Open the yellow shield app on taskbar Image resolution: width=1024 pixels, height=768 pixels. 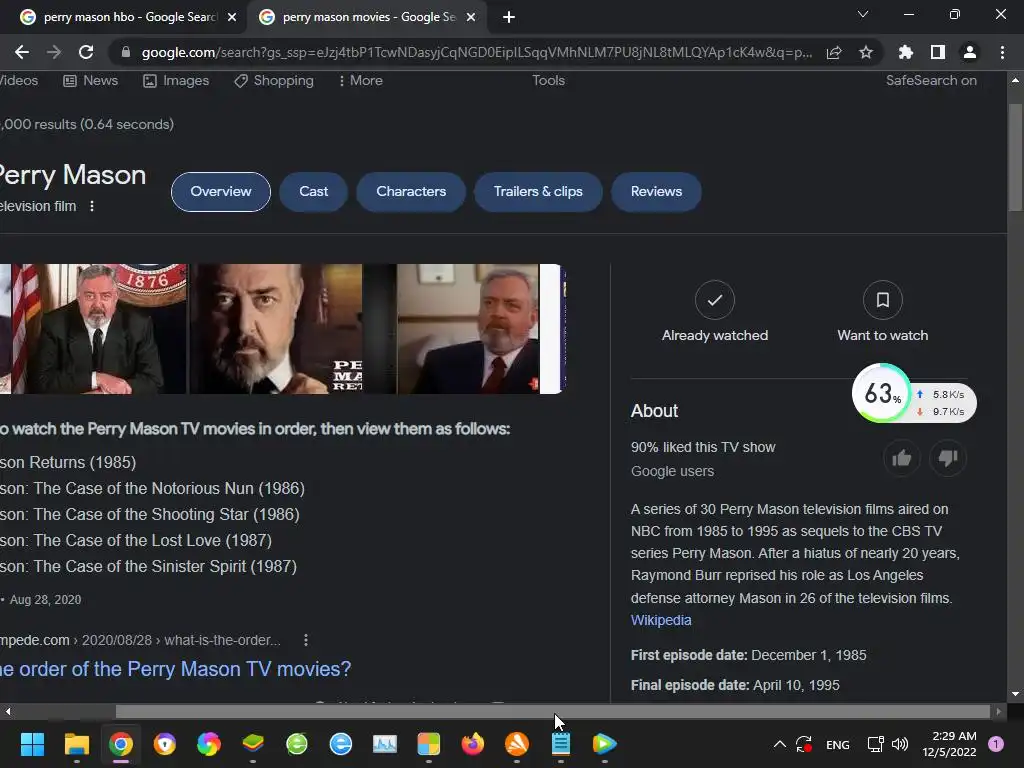(x=165, y=744)
